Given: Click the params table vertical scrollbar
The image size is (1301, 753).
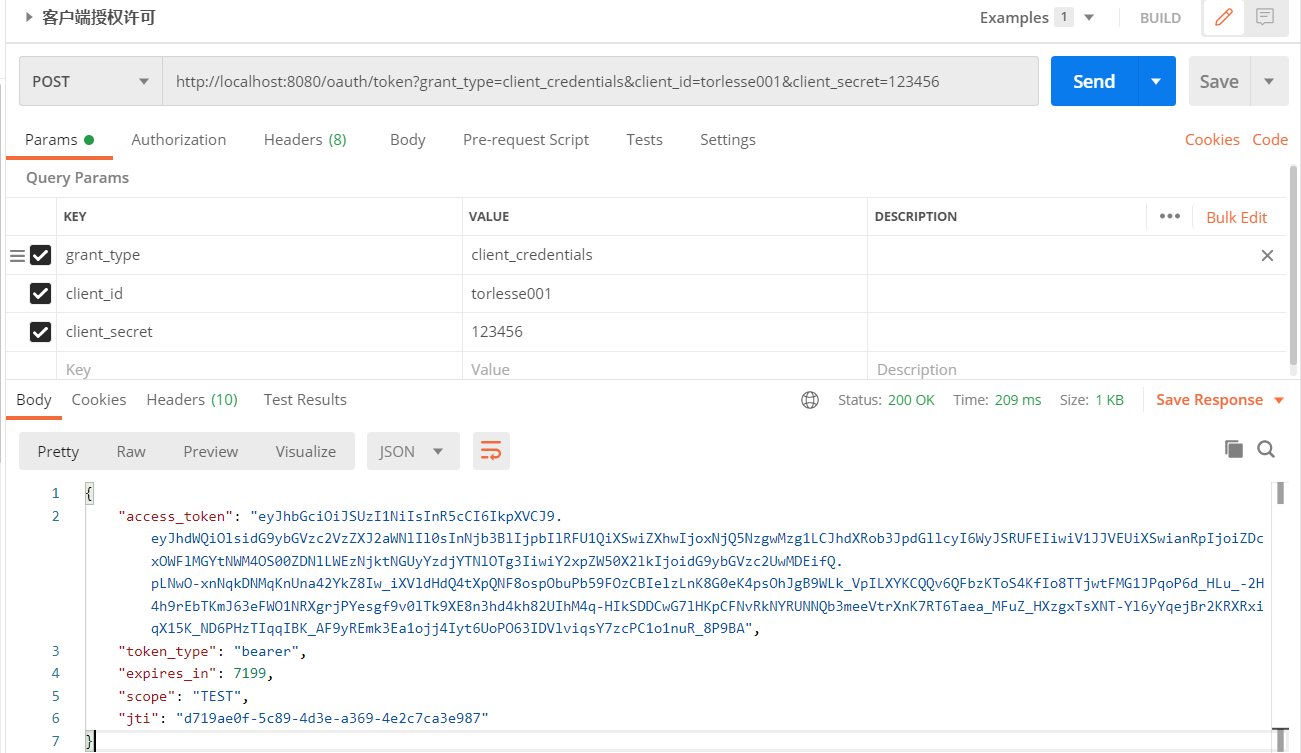Looking at the screenshot, I should 1294,265.
